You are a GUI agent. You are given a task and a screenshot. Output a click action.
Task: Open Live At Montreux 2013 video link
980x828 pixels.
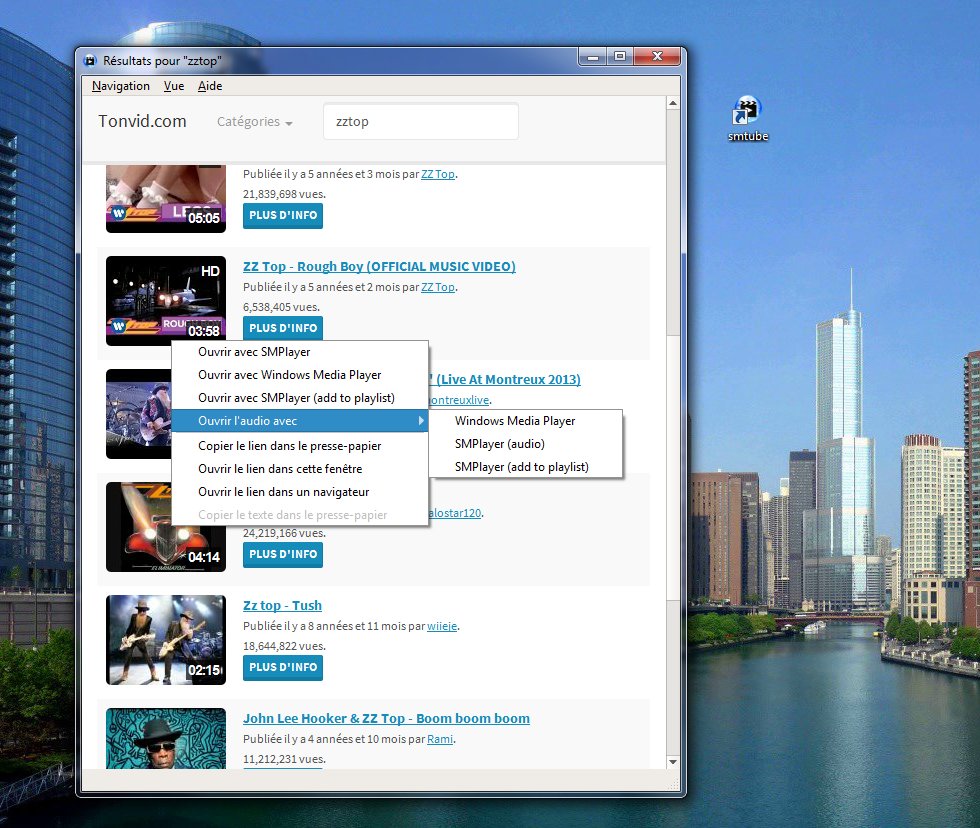505,380
